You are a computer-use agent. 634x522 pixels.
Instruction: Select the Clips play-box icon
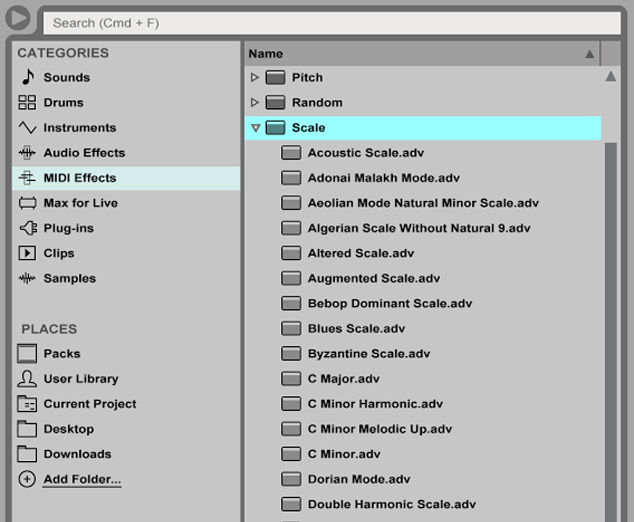27,253
